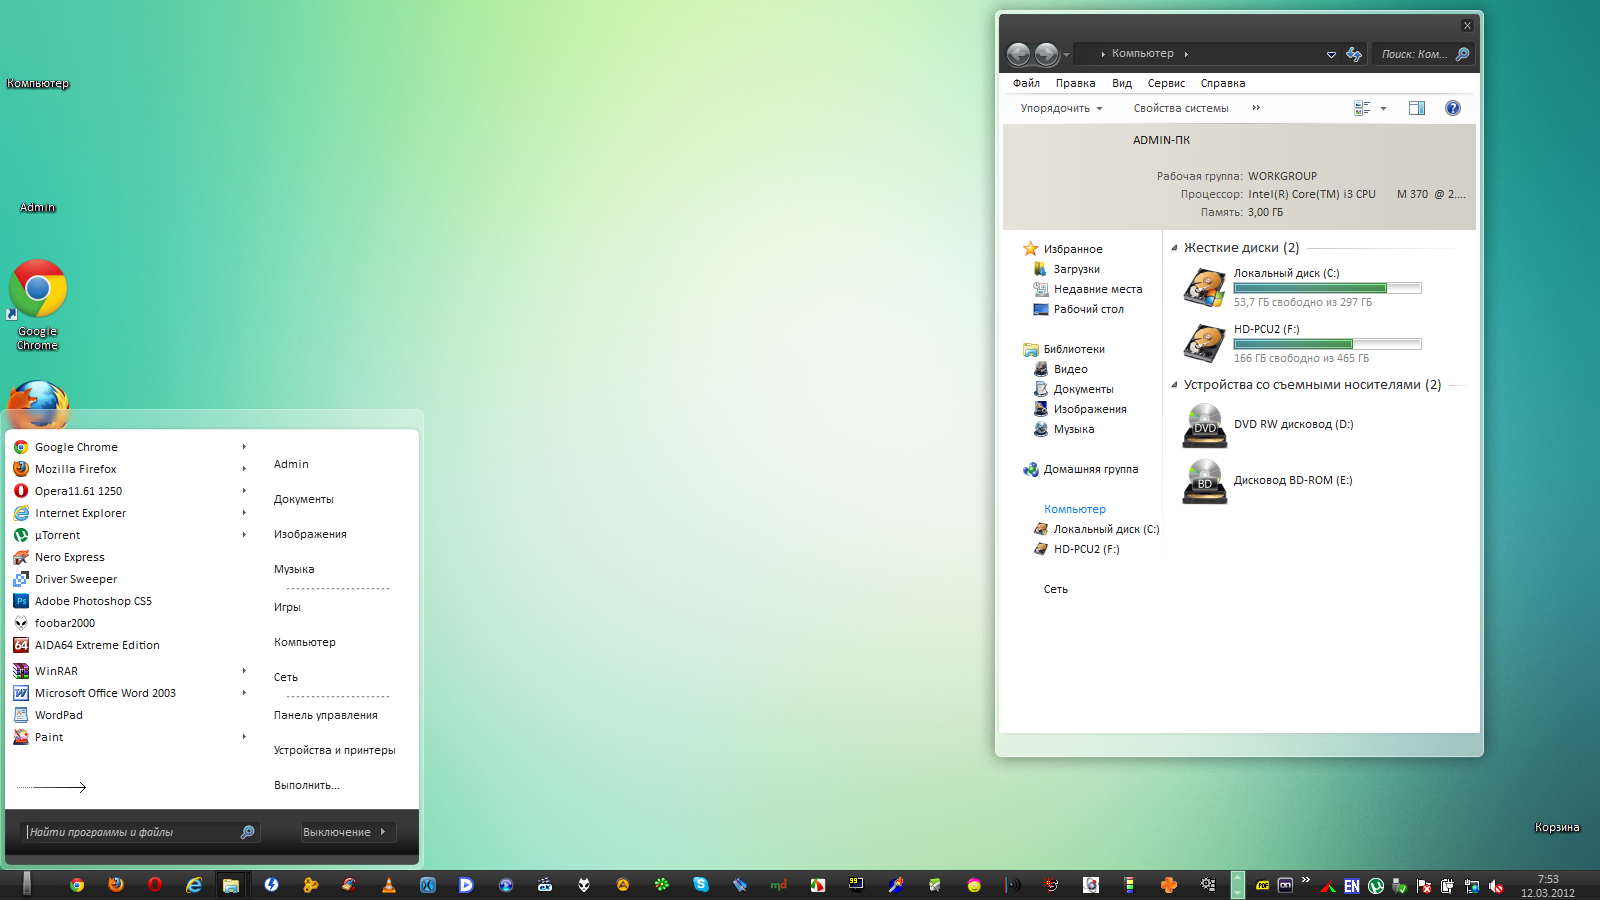Click the Start menu search field
Viewport: 1600px width, 900px height.
(x=130, y=832)
